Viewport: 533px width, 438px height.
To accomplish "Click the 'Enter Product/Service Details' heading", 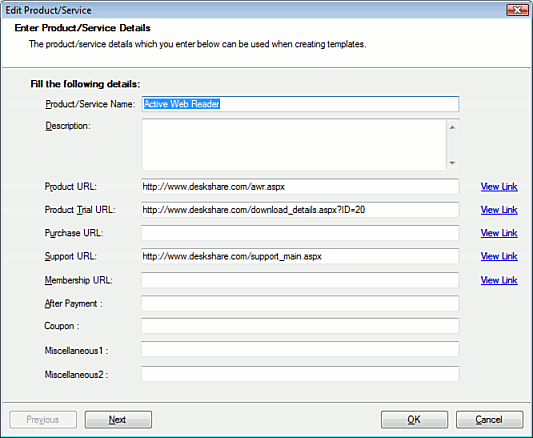I will coord(82,28).
